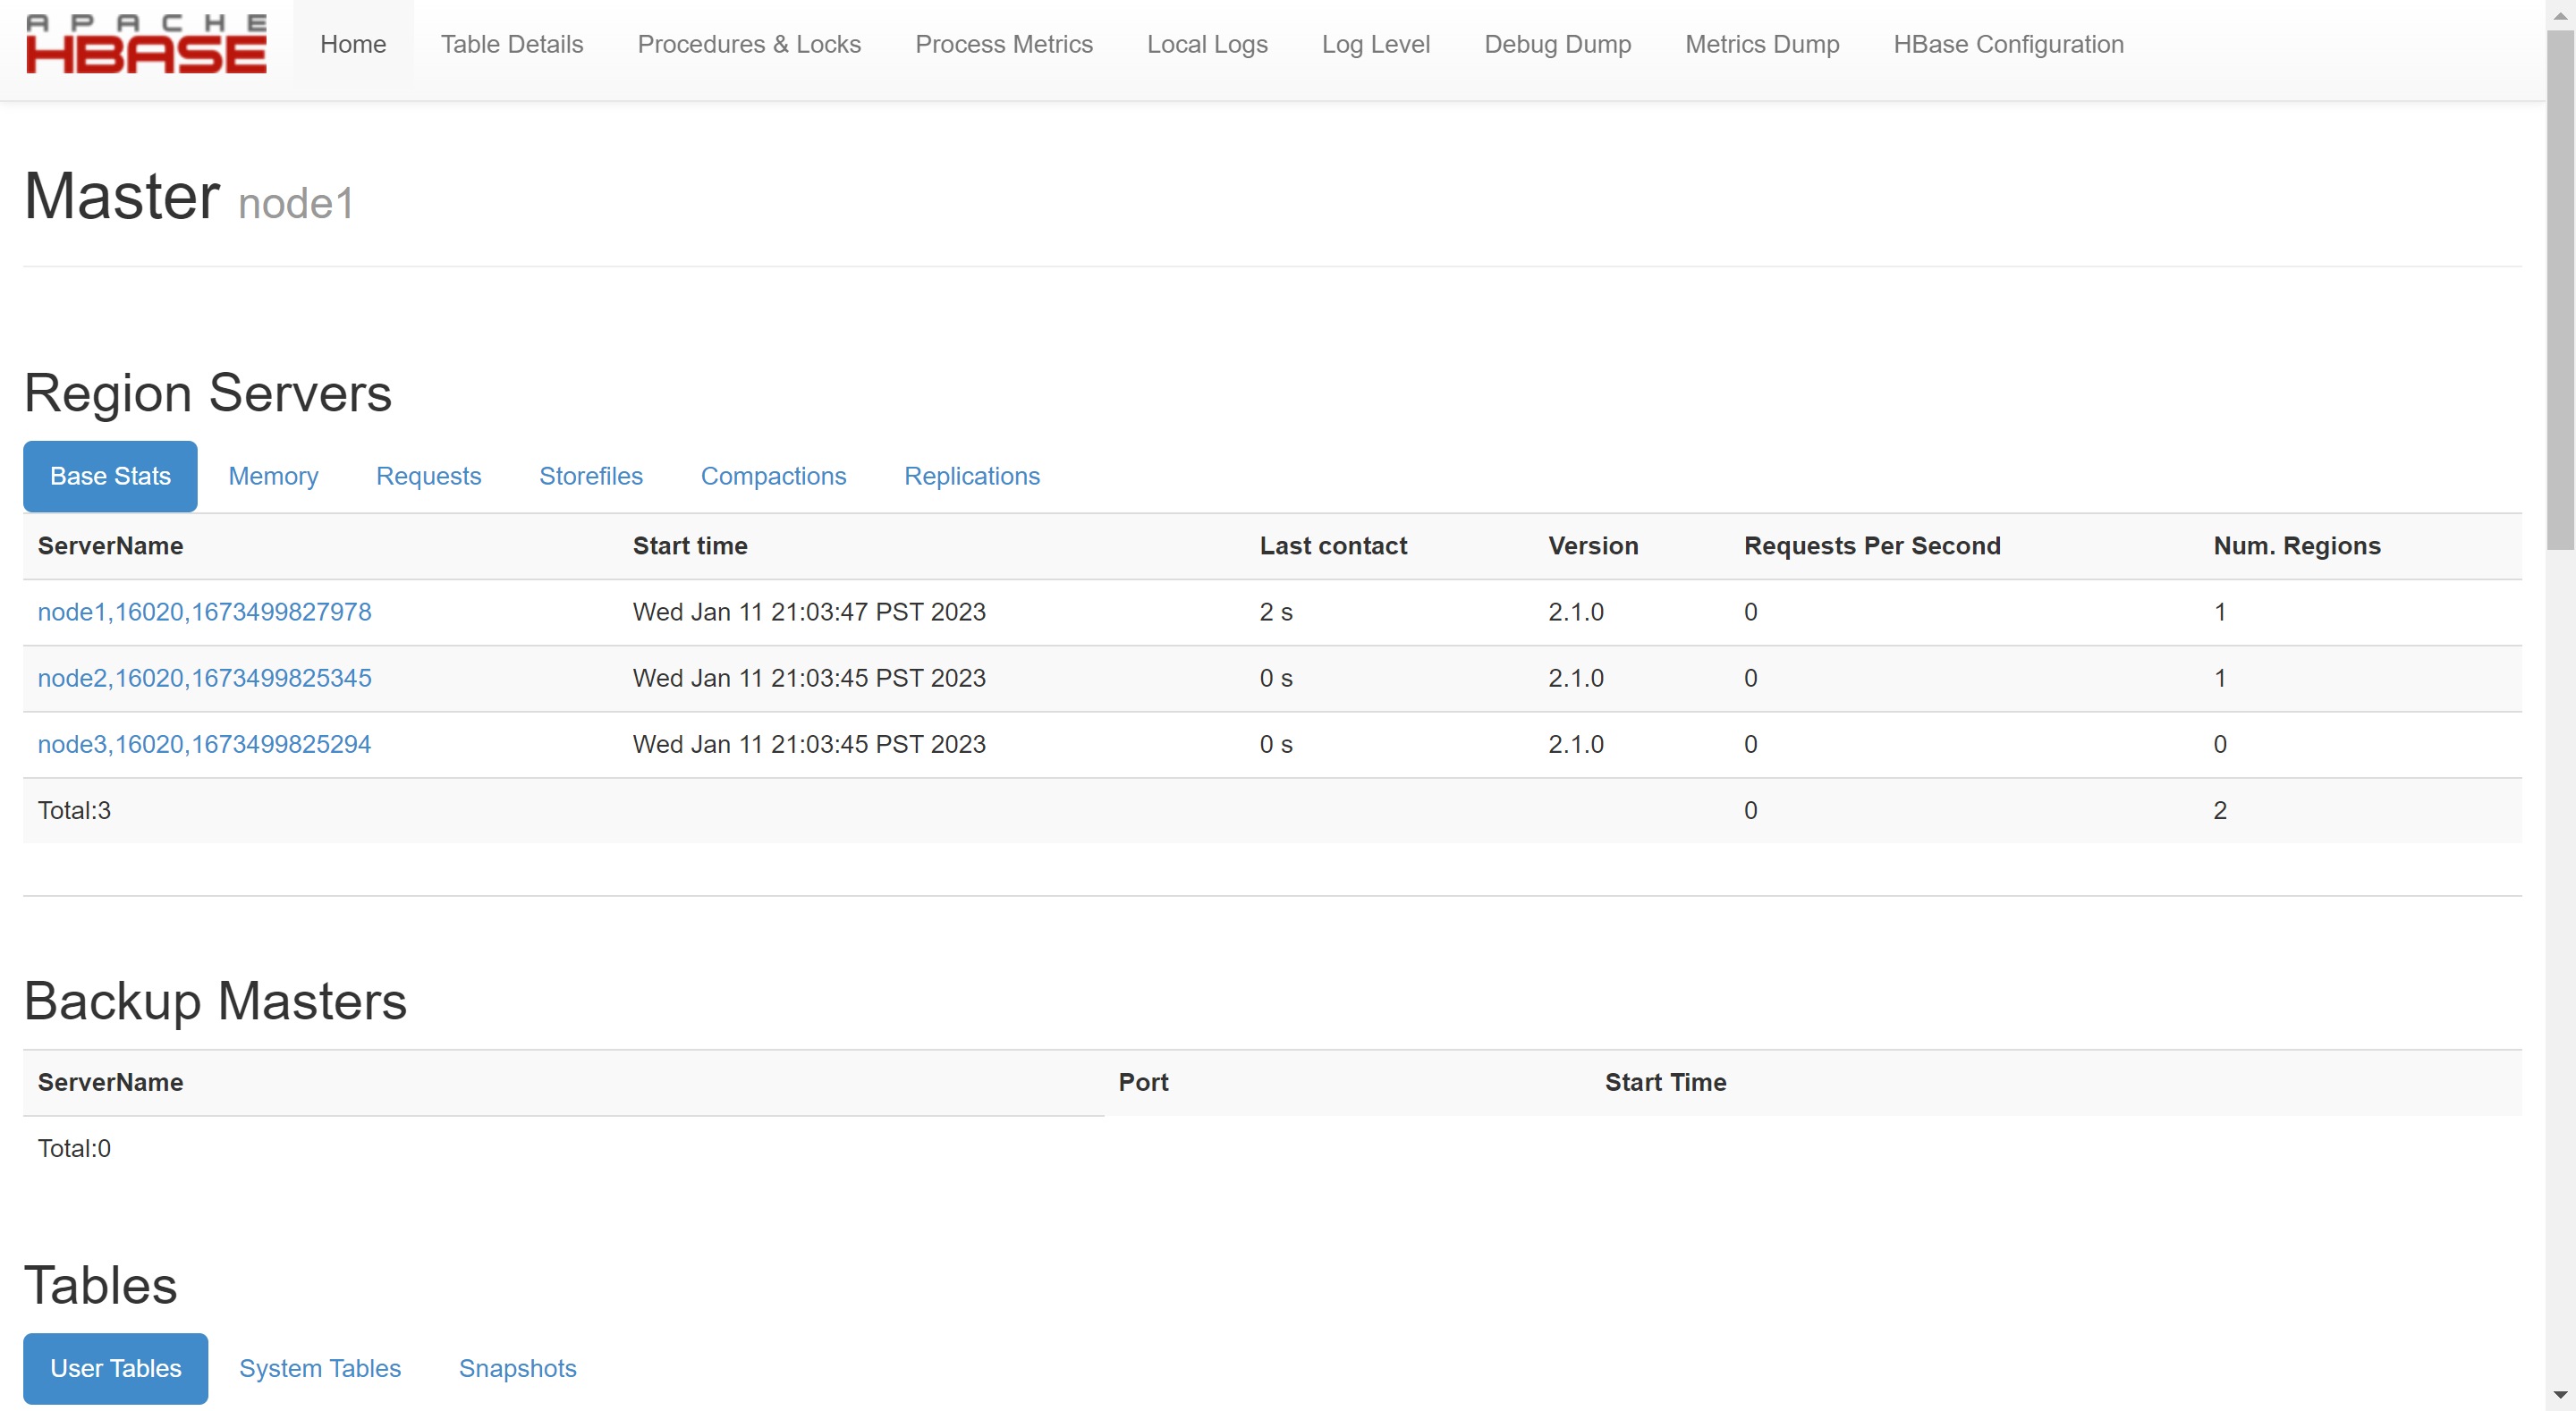Click the Apache HBase logo
The image size is (2576, 1411).
tap(146, 45)
